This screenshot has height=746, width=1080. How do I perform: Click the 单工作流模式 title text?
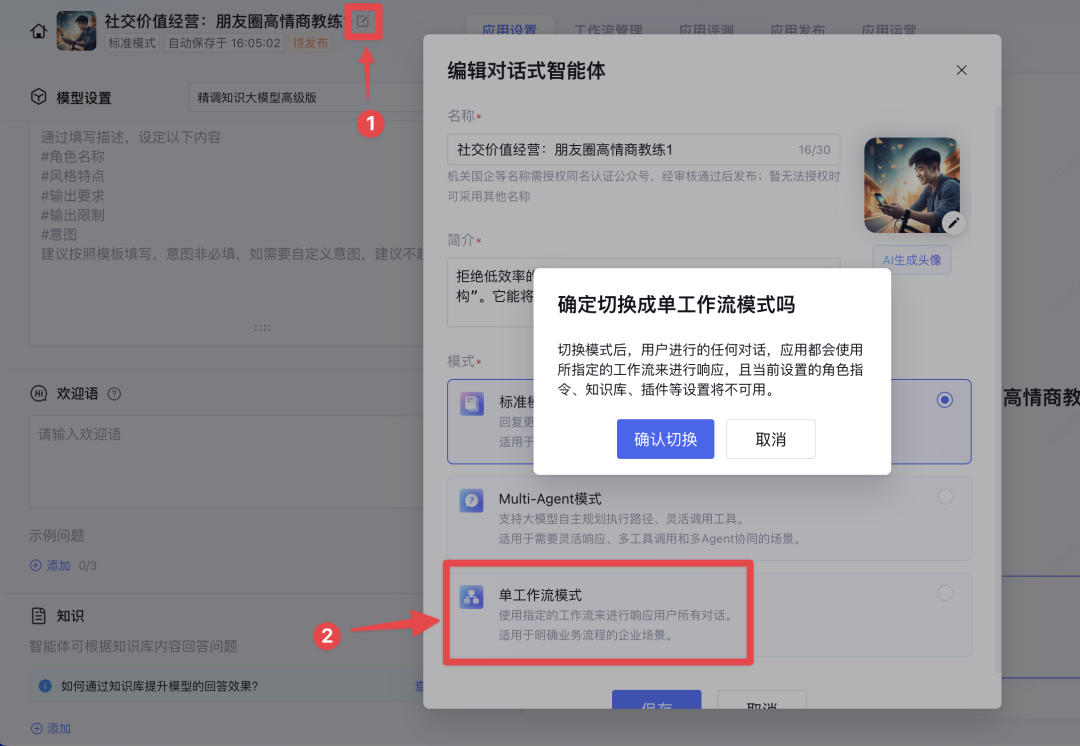pos(540,595)
